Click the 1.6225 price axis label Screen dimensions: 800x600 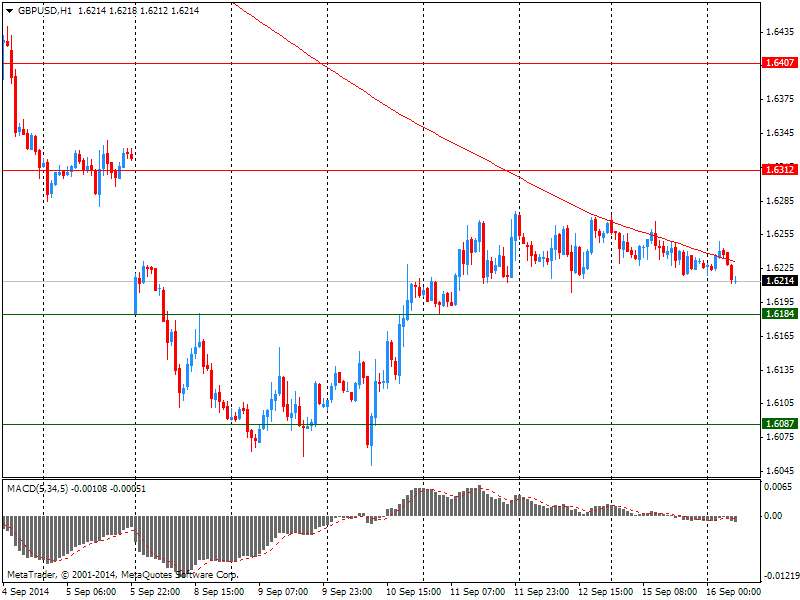coord(781,268)
